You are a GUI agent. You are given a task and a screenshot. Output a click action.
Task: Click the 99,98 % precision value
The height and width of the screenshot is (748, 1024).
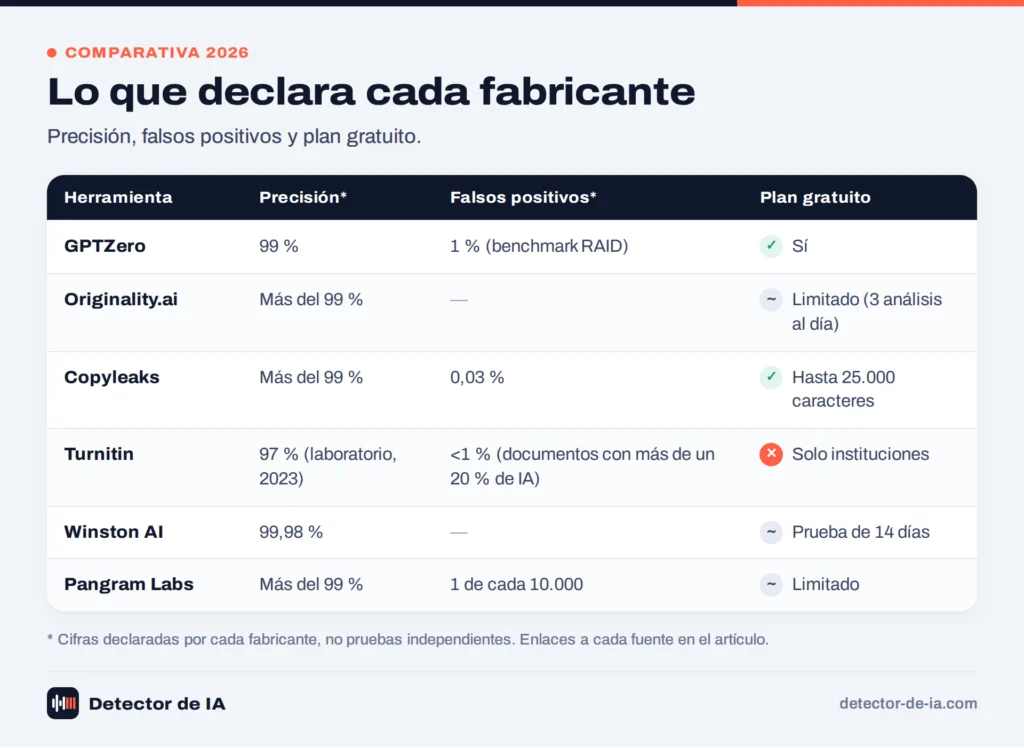tap(291, 532)
